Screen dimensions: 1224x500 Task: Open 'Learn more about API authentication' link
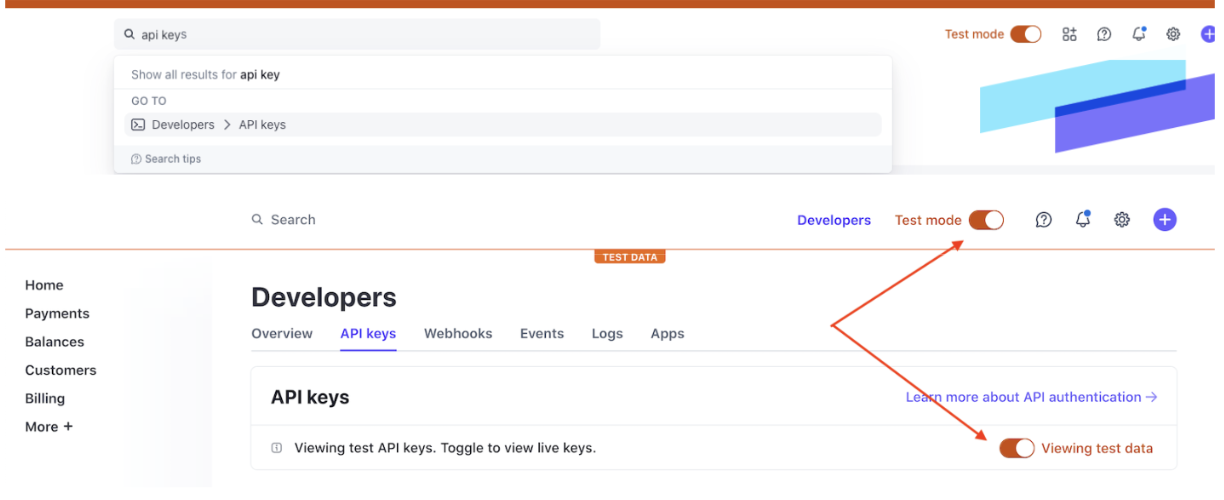coord(1031,397)
